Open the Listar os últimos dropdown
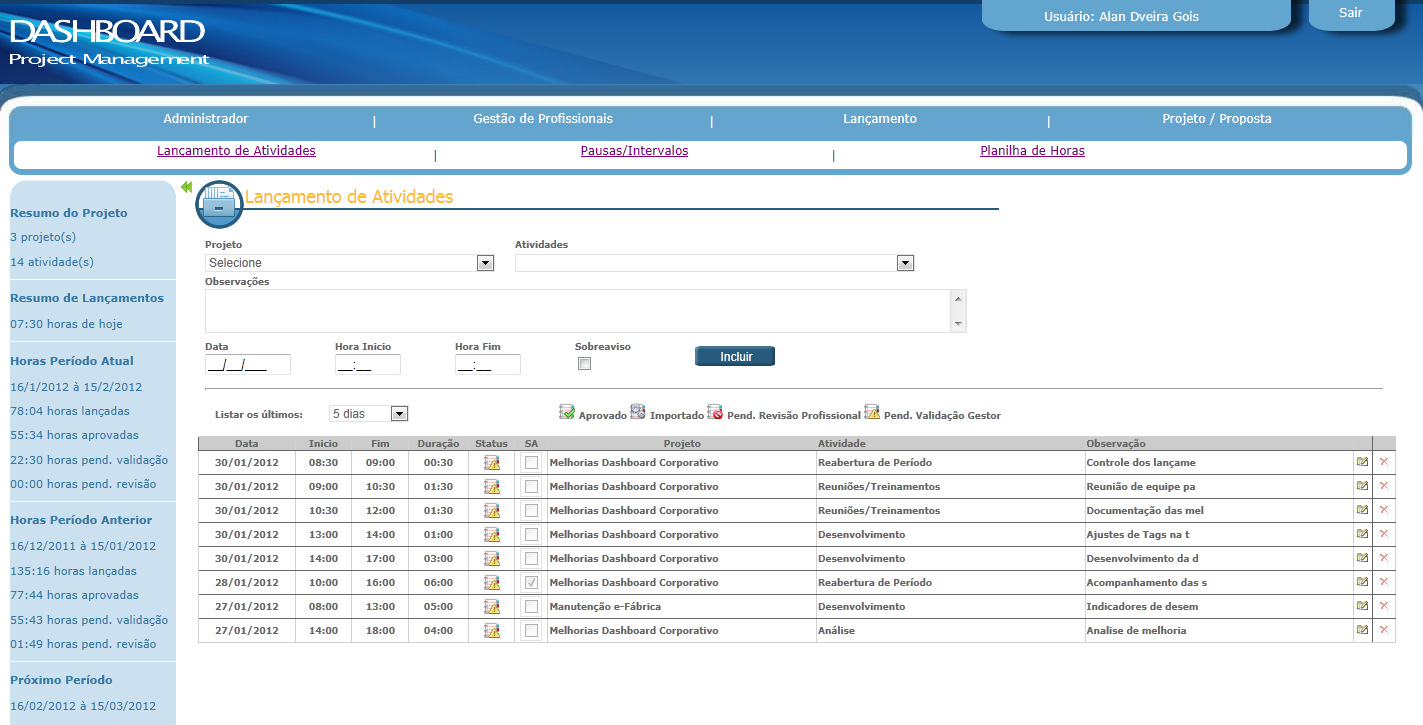This screenshot has width=1423, height=725. (x=369, y=413)
